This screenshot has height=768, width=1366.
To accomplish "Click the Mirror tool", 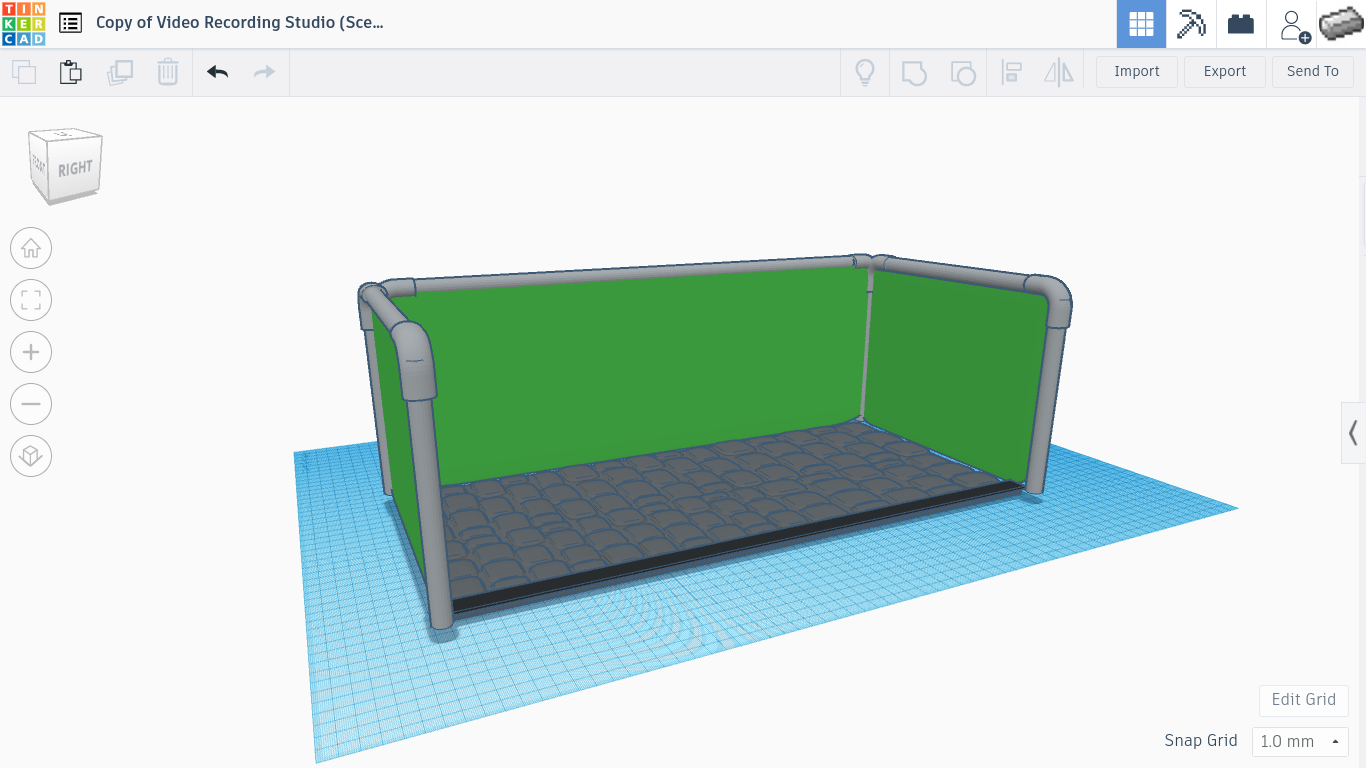I will (1058, 72).
